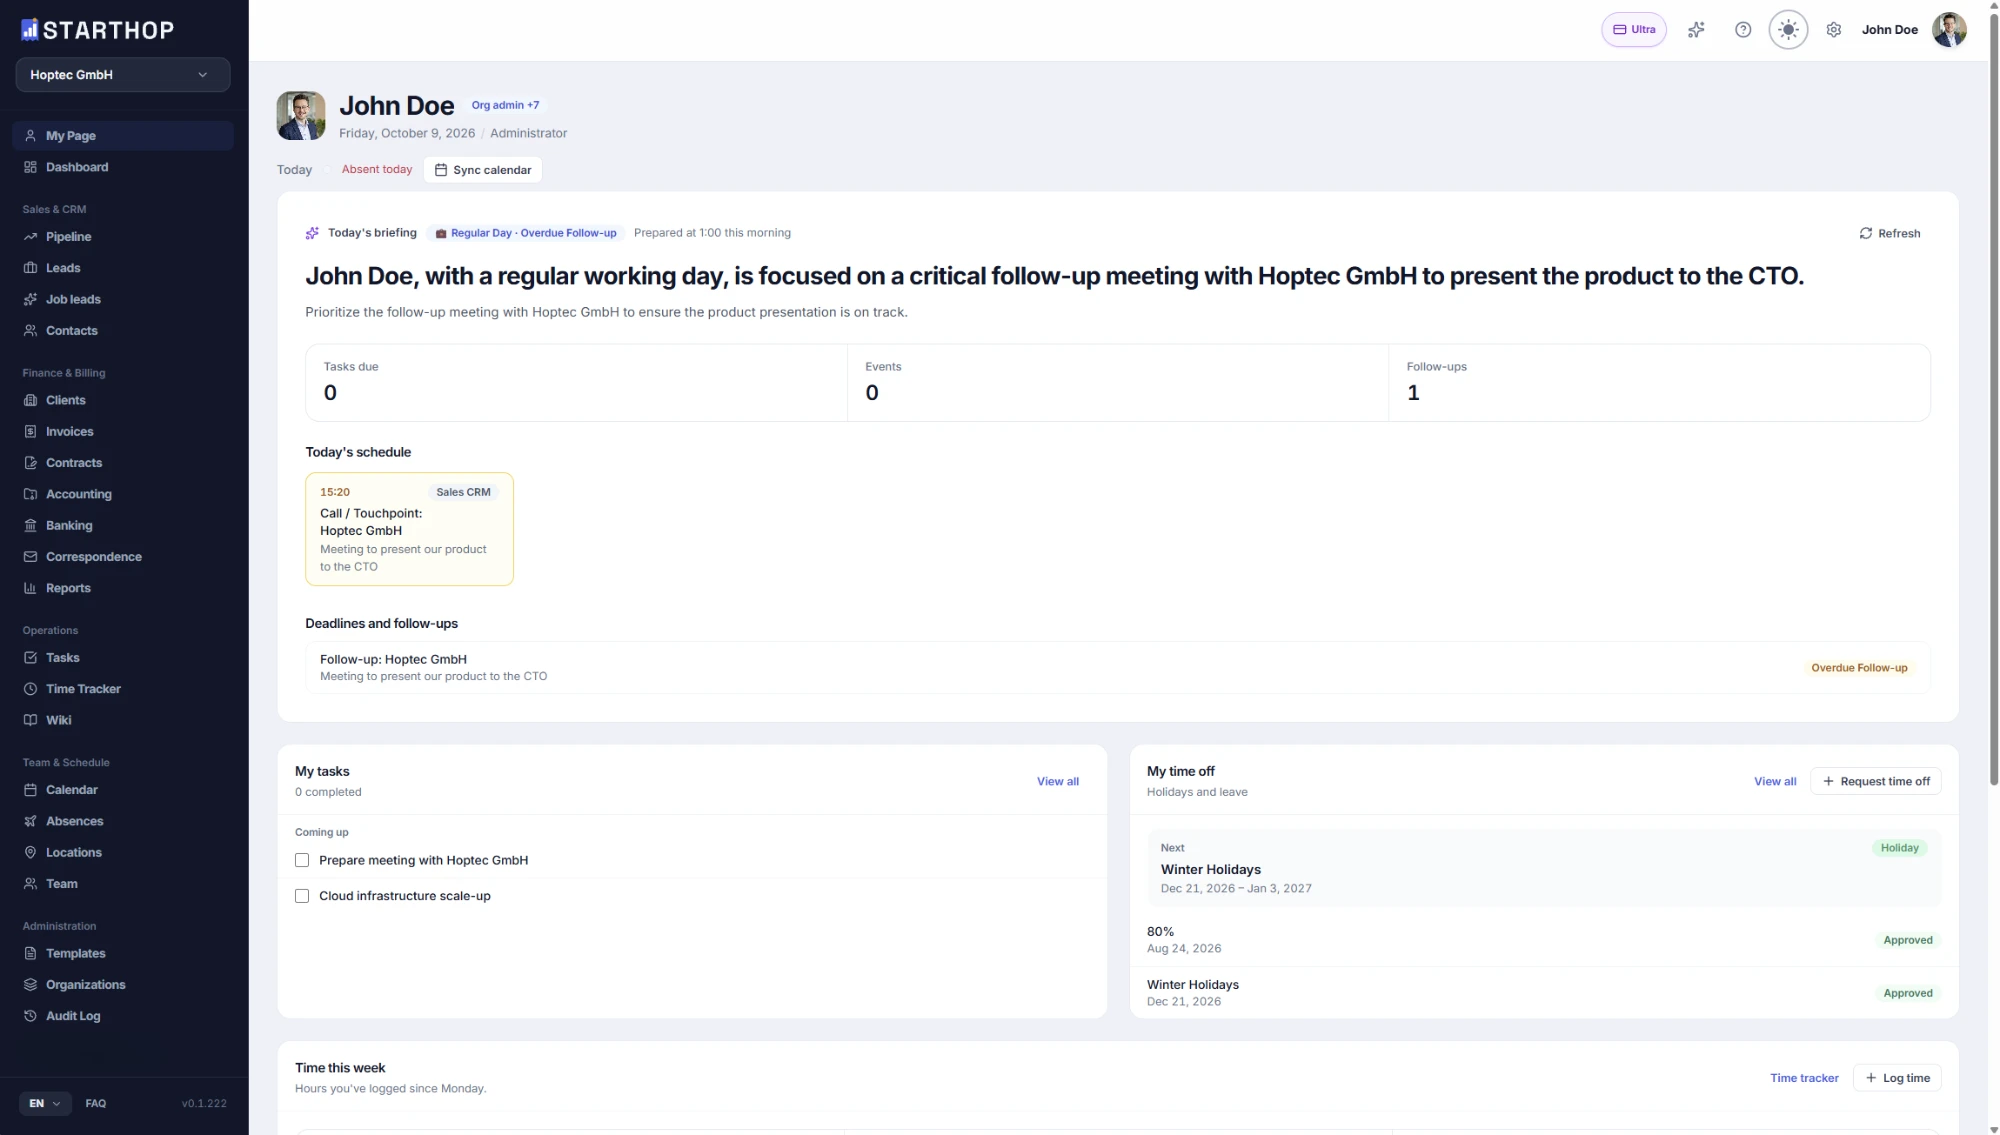The image size is (2000, 1135).
Task: Expand the Org admin +7 roles badge
Action: (x=505, y=105)
